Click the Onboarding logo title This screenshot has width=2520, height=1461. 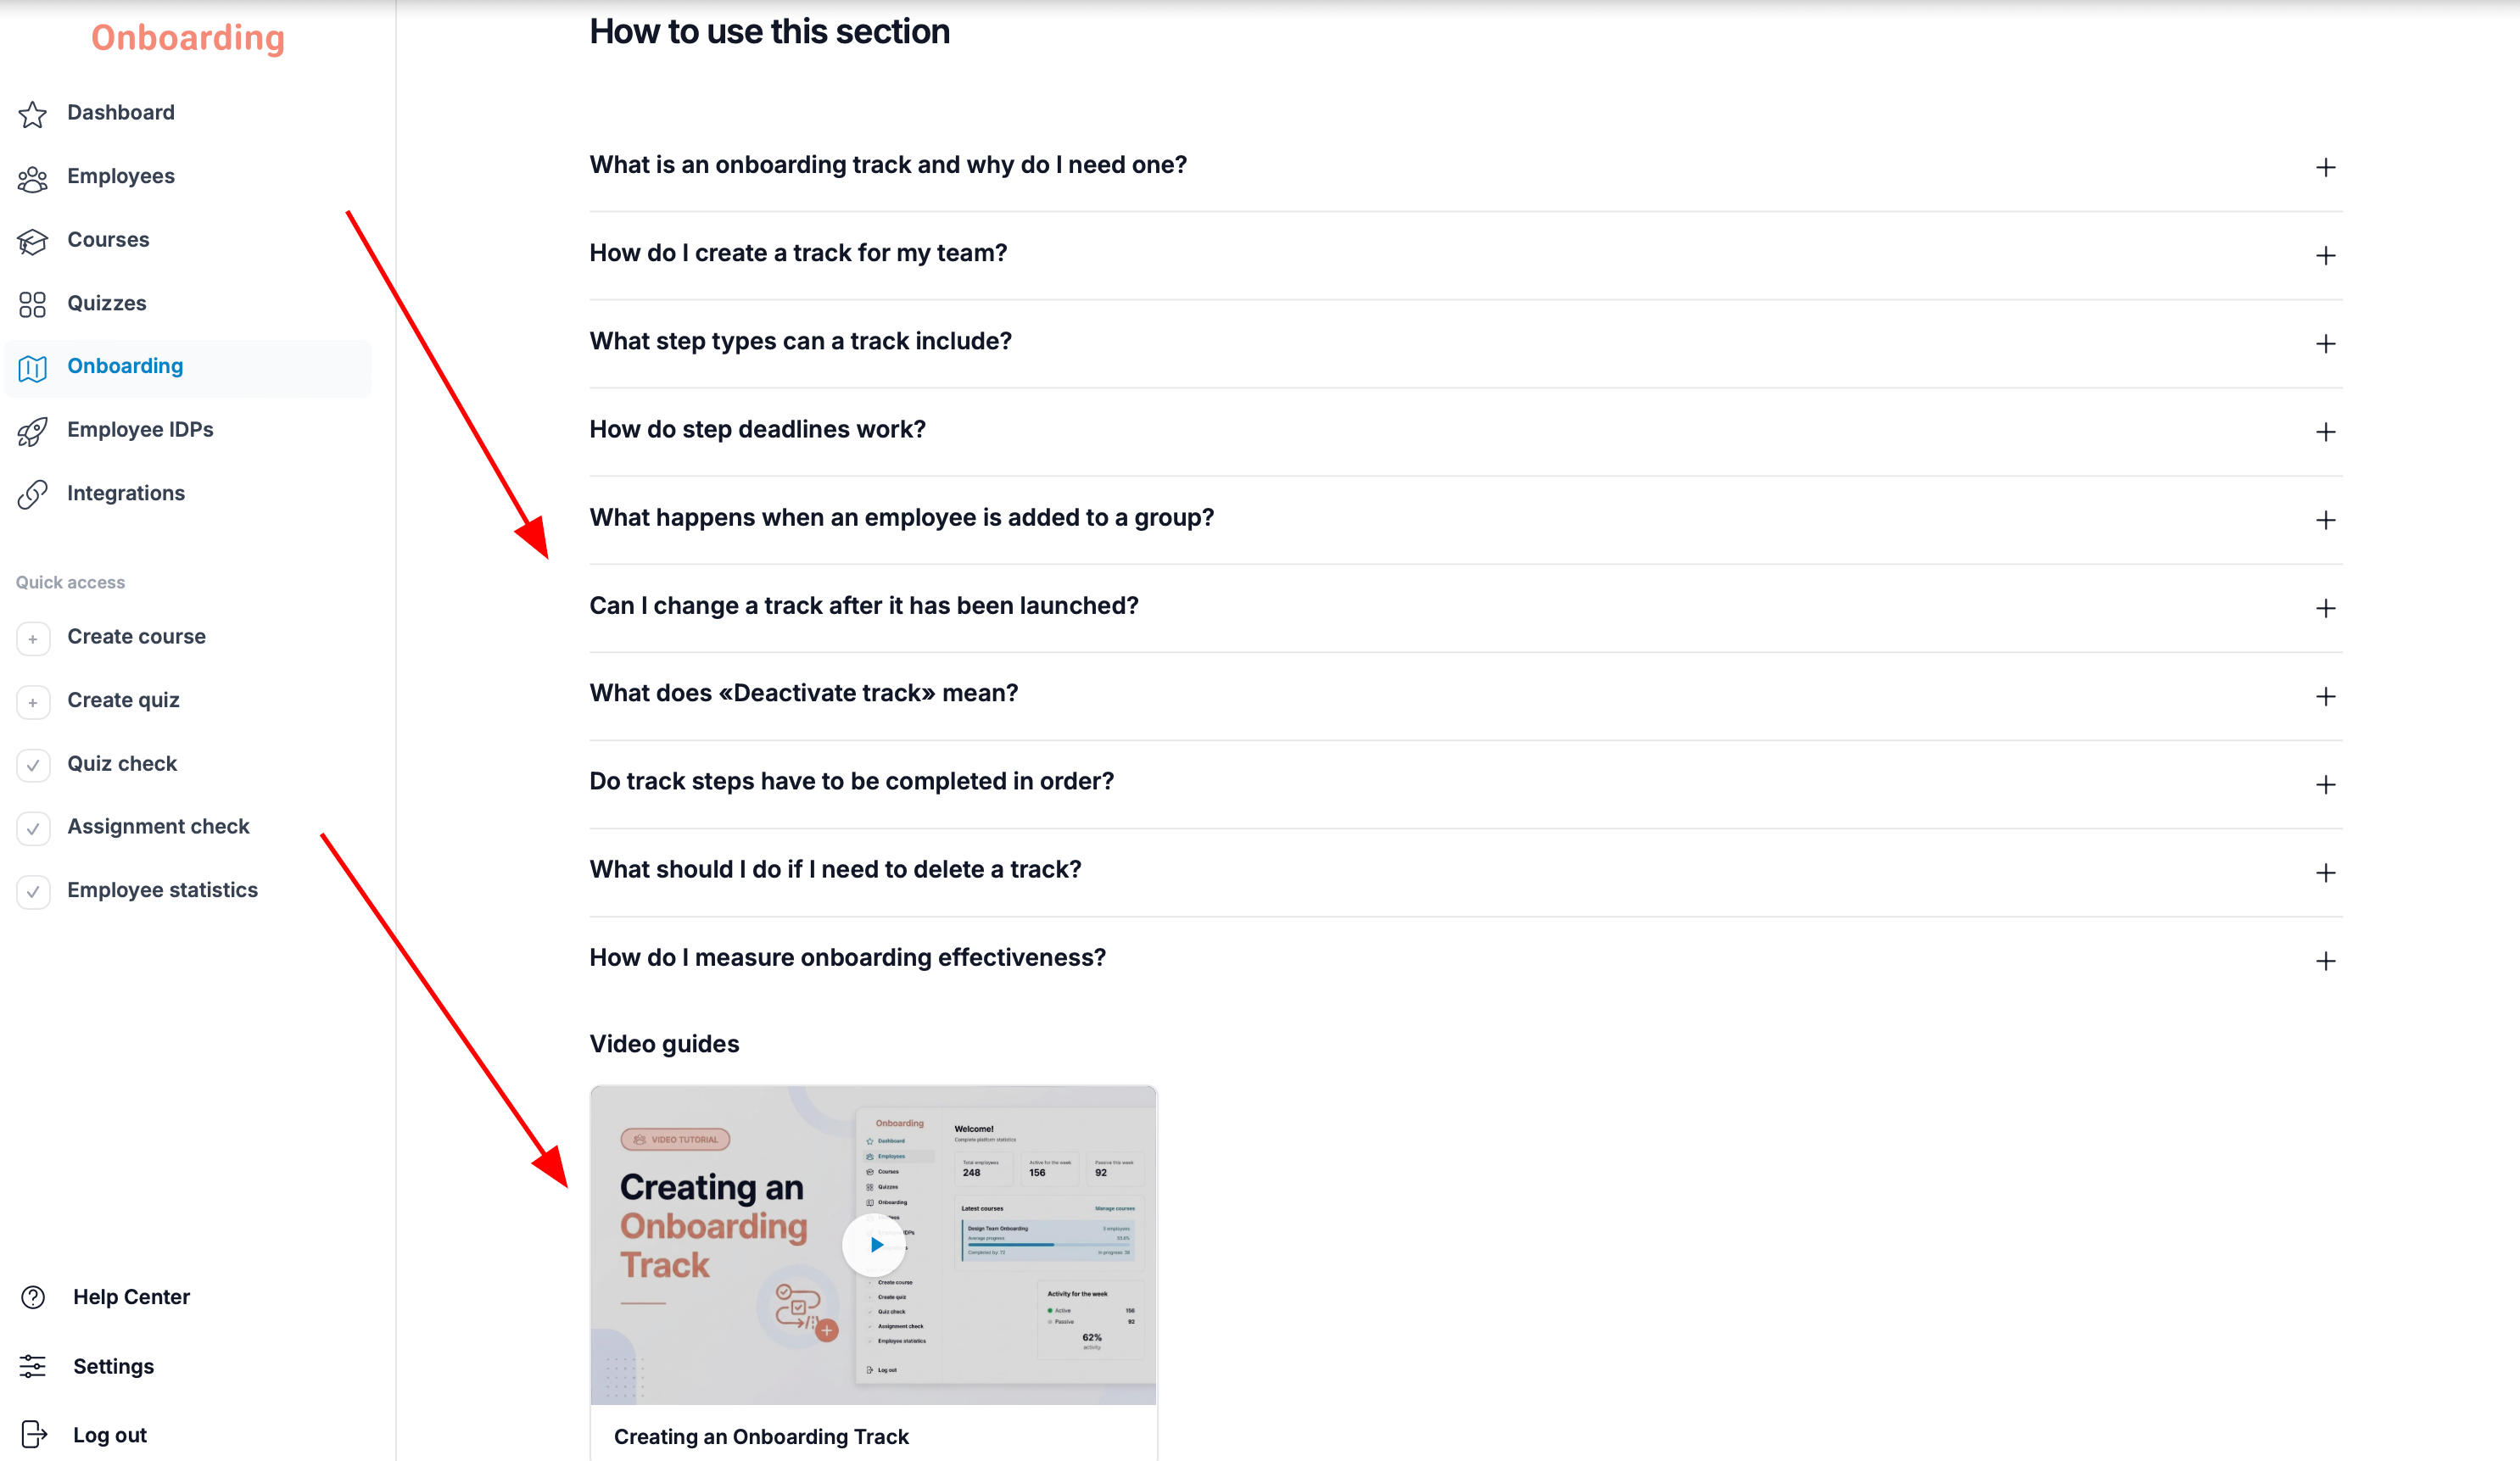point(188,38)
